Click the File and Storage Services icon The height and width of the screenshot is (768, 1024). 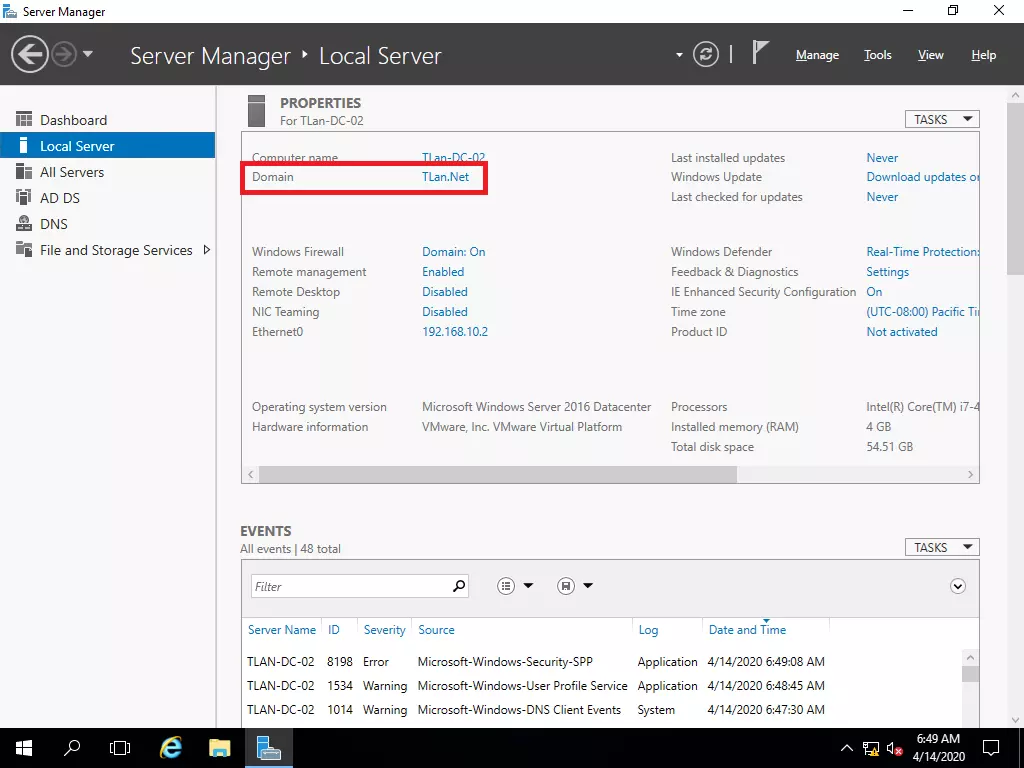pyautogui.click(x=24, y=249)
